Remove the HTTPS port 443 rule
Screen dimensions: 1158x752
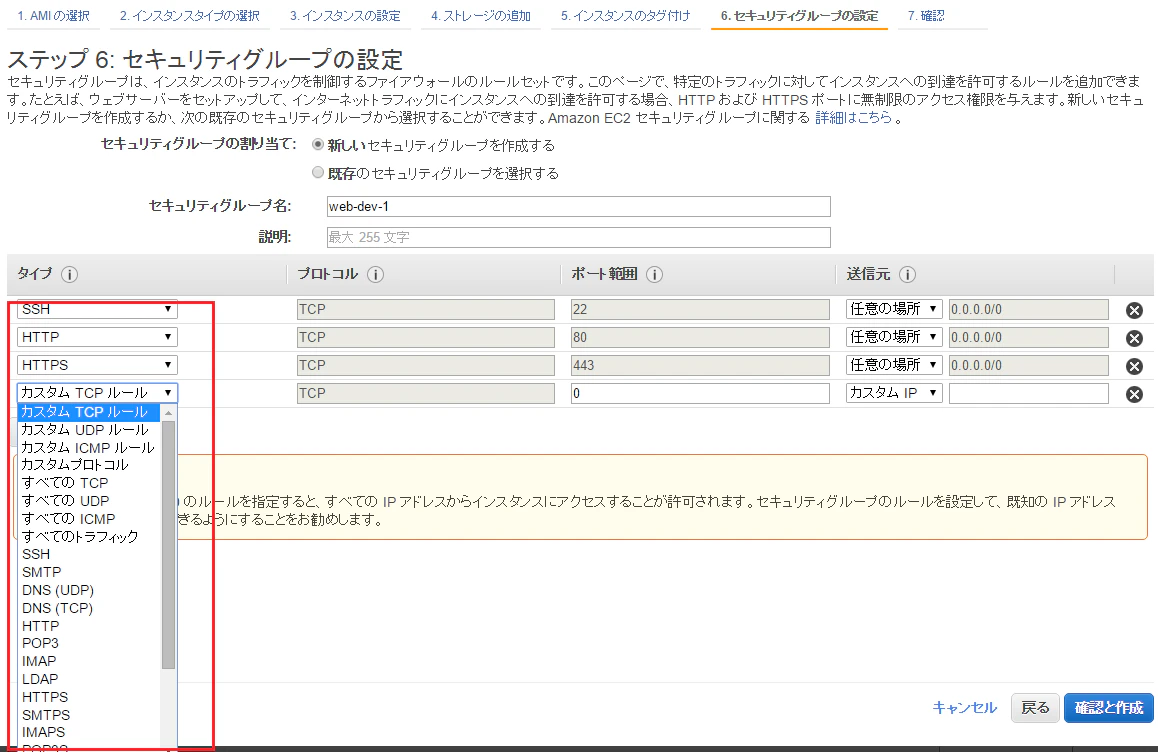click(1134, 366)
